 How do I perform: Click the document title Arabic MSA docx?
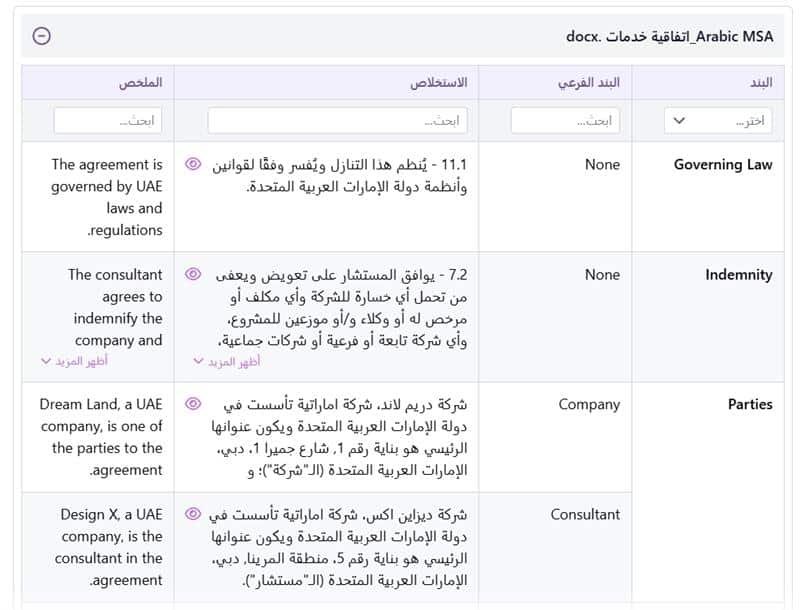(x=669, y=37)
